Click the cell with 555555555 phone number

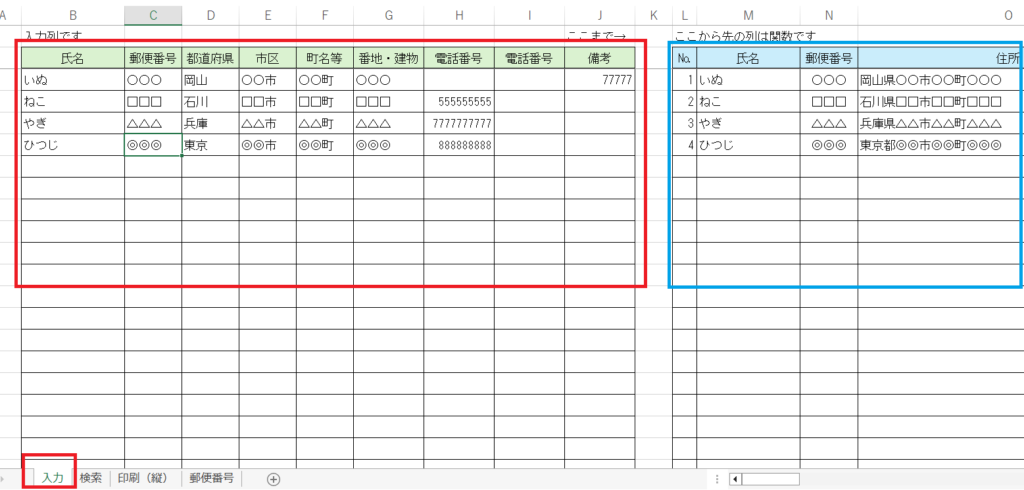[458, 102]
